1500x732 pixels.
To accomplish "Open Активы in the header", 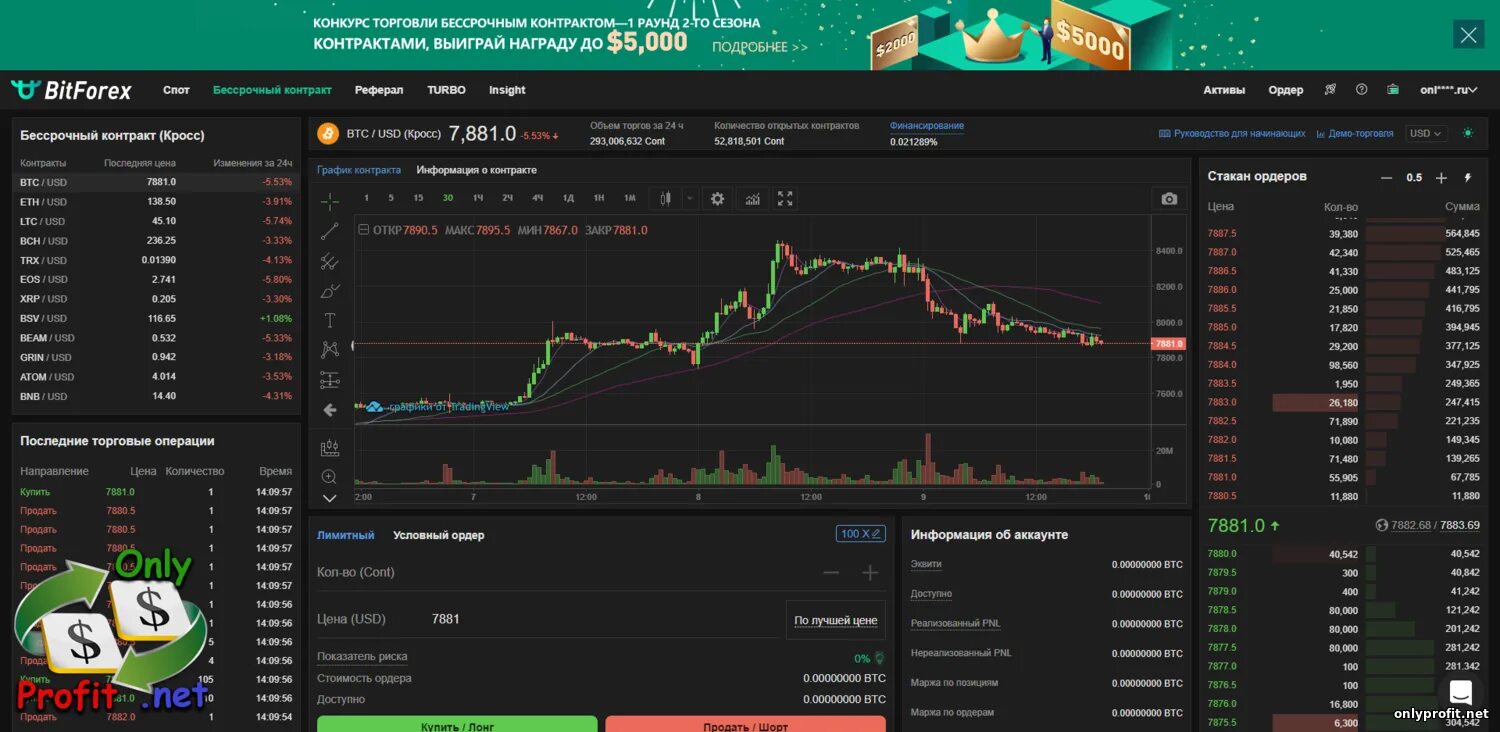I will click(x=1224, y=90).
